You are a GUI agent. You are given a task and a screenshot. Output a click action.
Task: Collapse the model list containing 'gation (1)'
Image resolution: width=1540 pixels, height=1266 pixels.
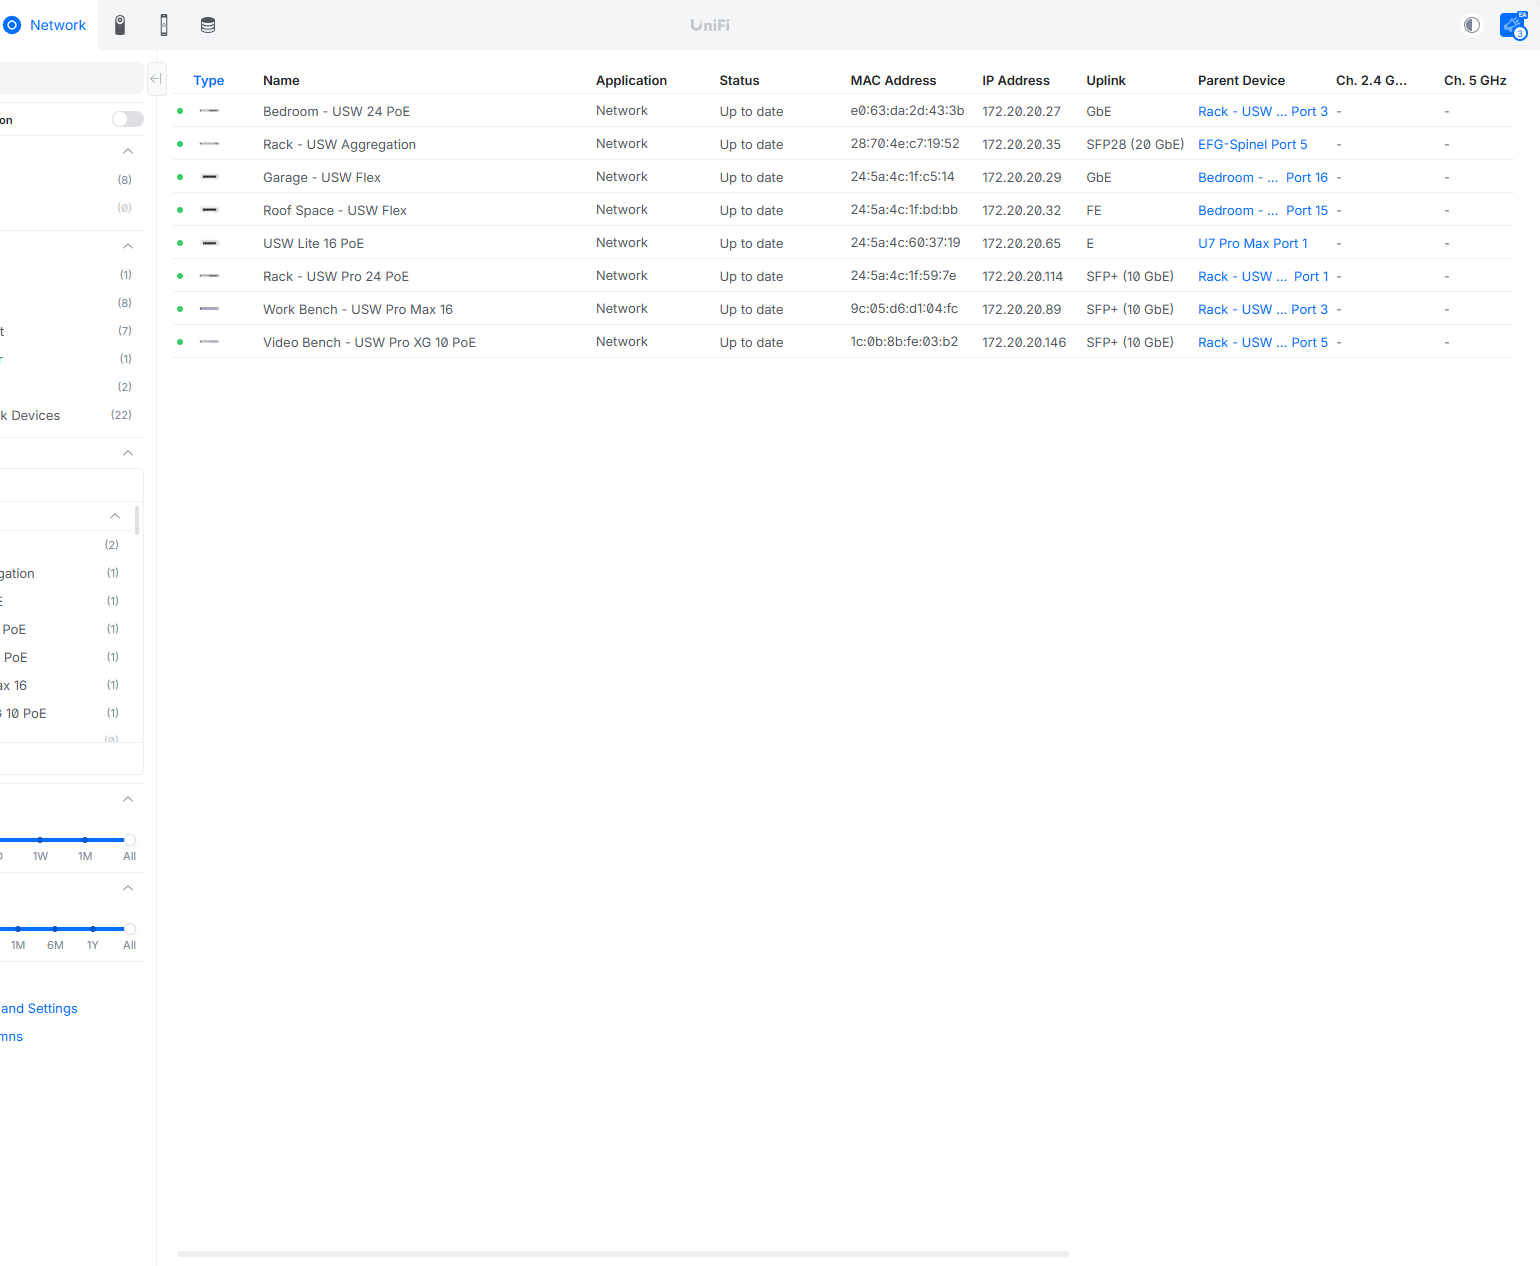pos(115,516)
